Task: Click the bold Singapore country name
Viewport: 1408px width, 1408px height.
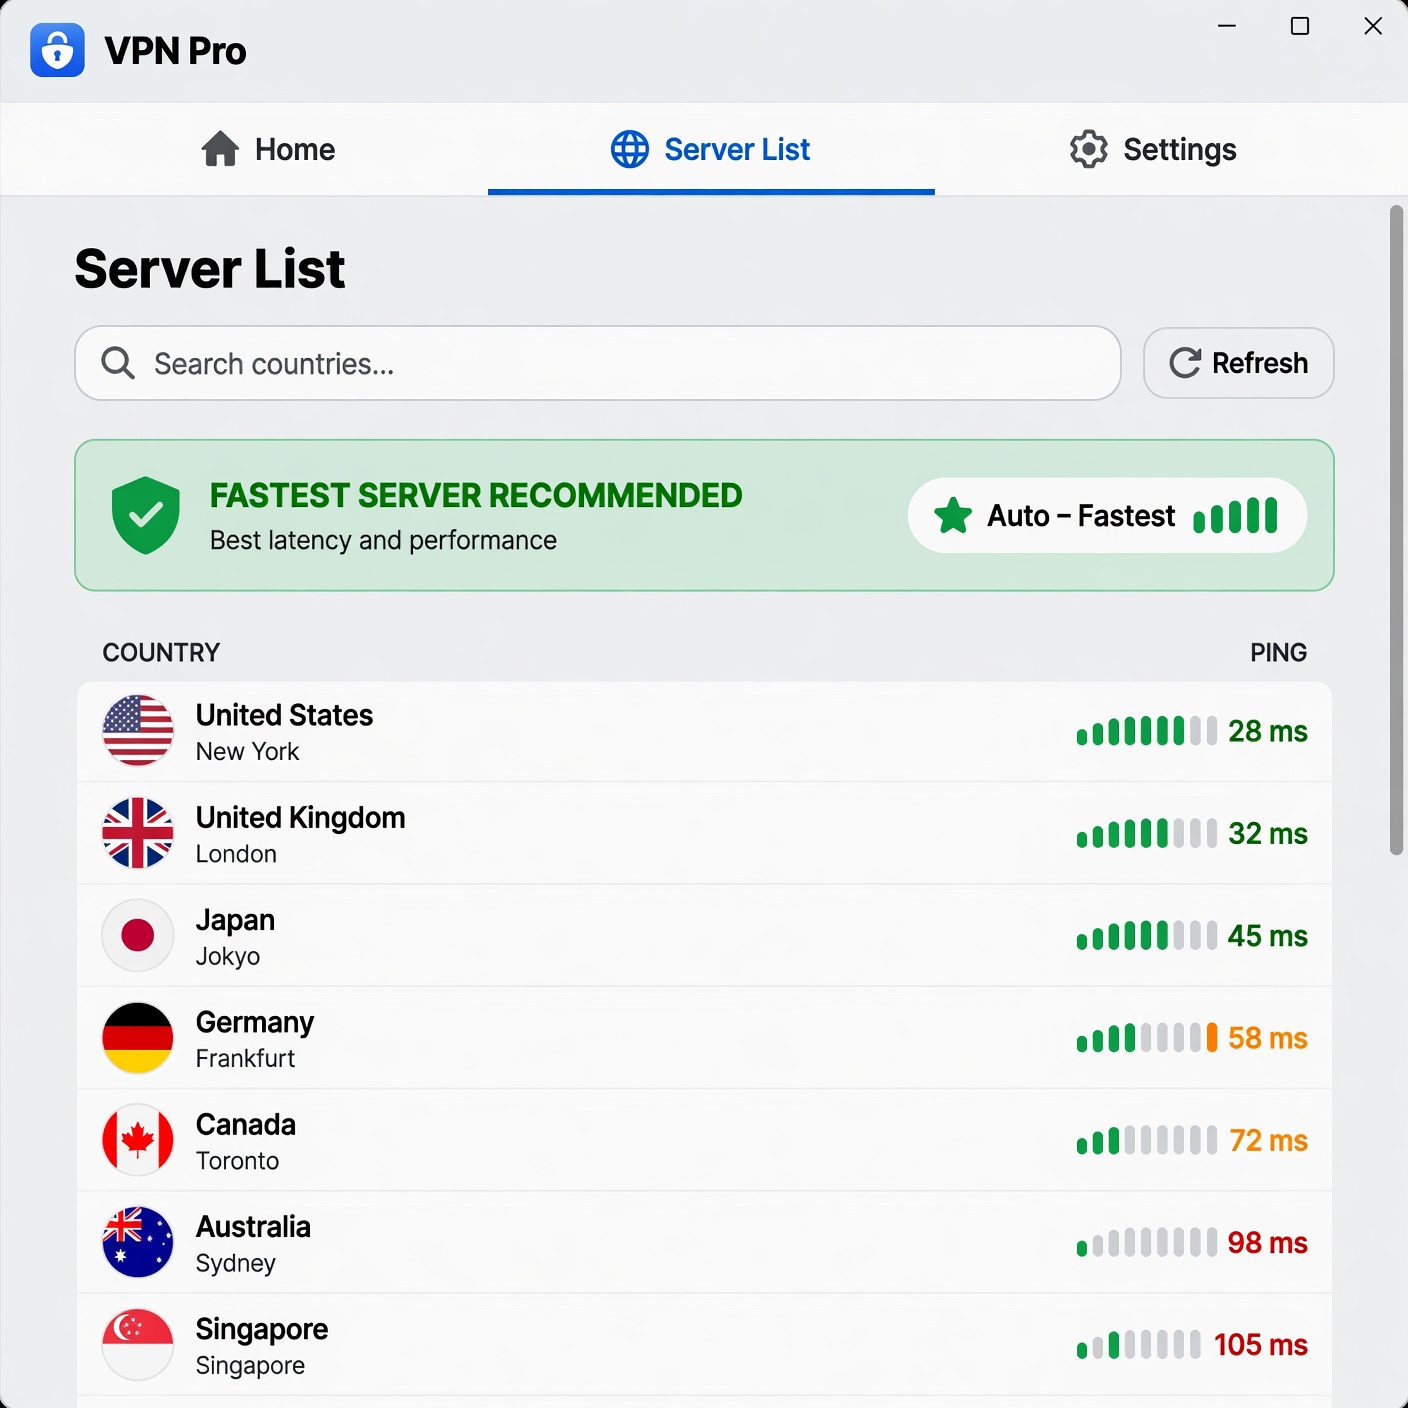Action: pyautogui.click(x=262, y=1330)
